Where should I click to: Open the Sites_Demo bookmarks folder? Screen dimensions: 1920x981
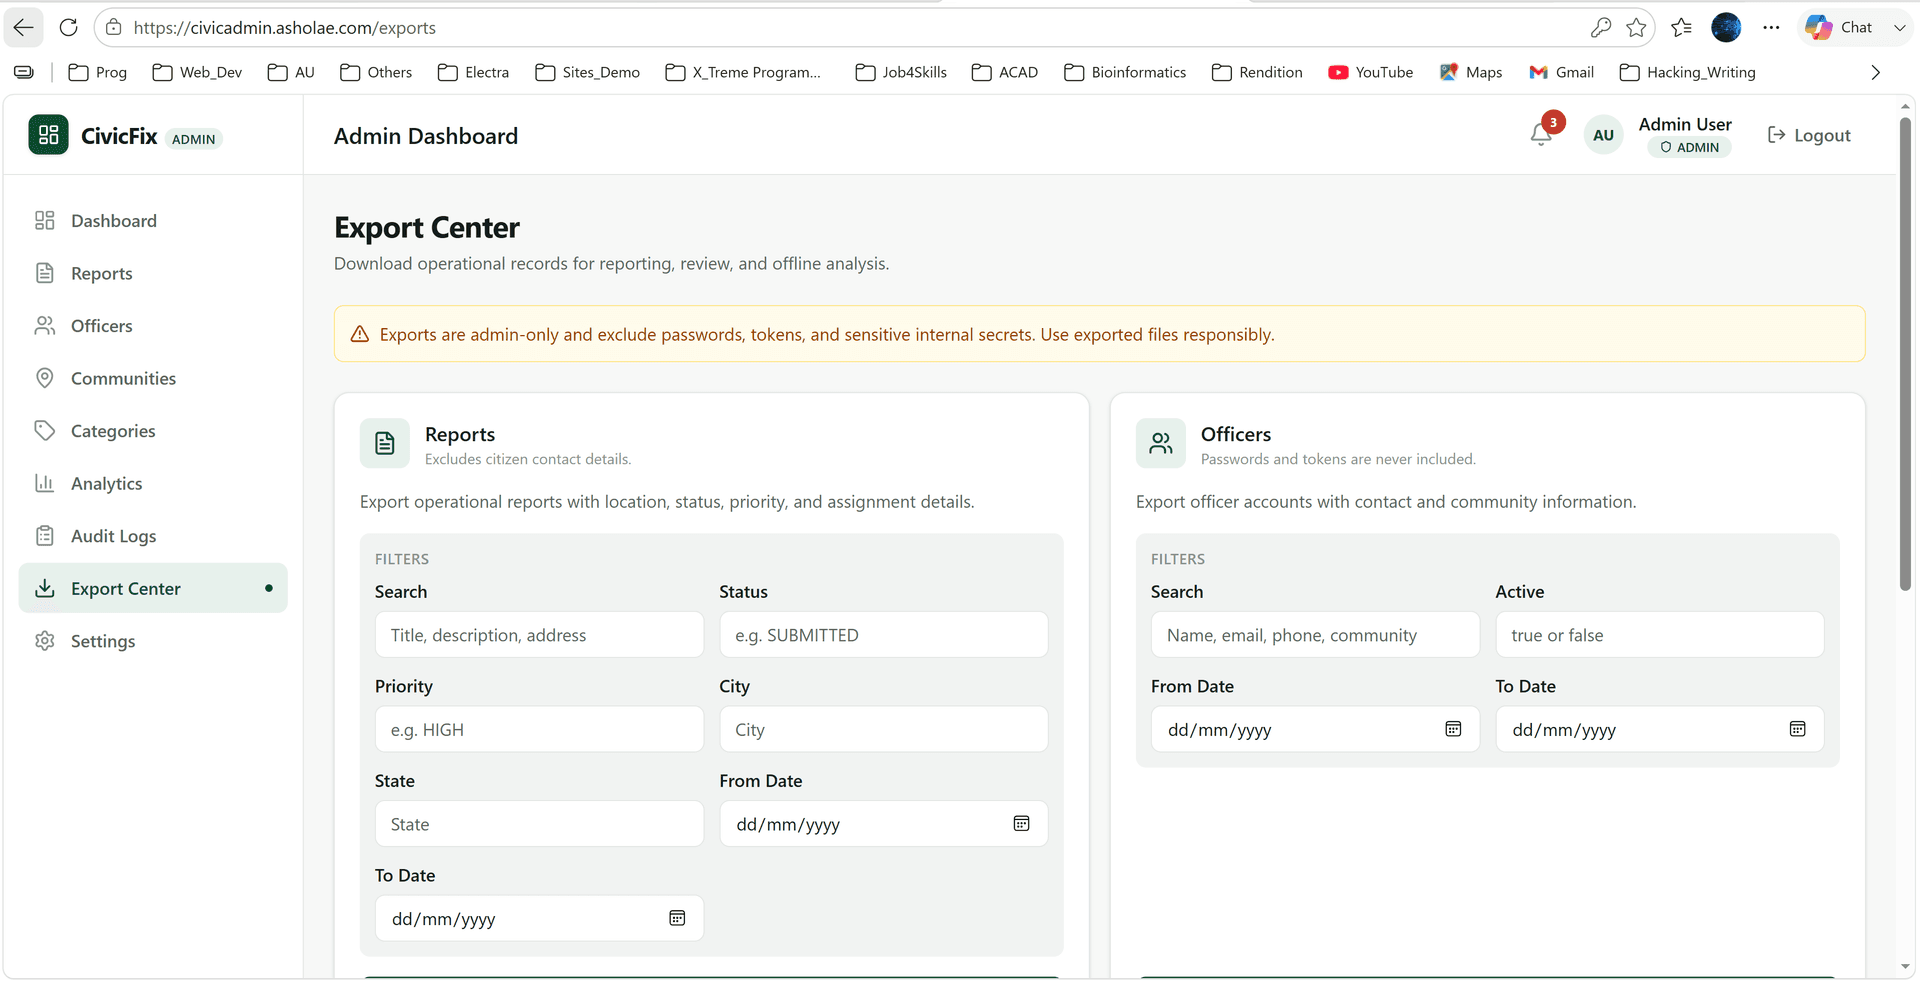[x=588, y=72]
